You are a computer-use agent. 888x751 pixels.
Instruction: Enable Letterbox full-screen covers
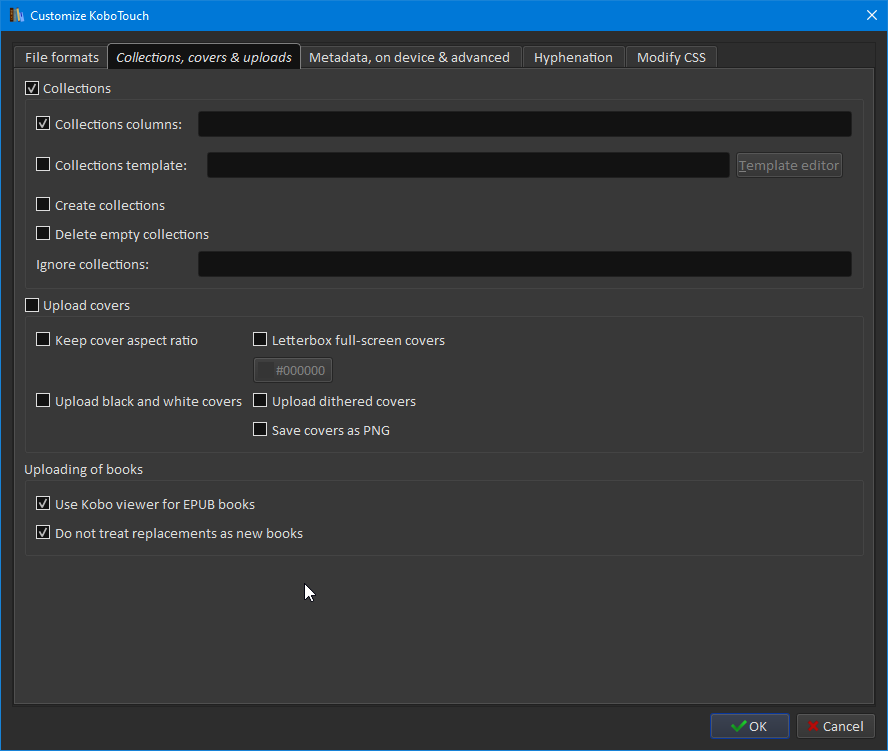(260, 339)
